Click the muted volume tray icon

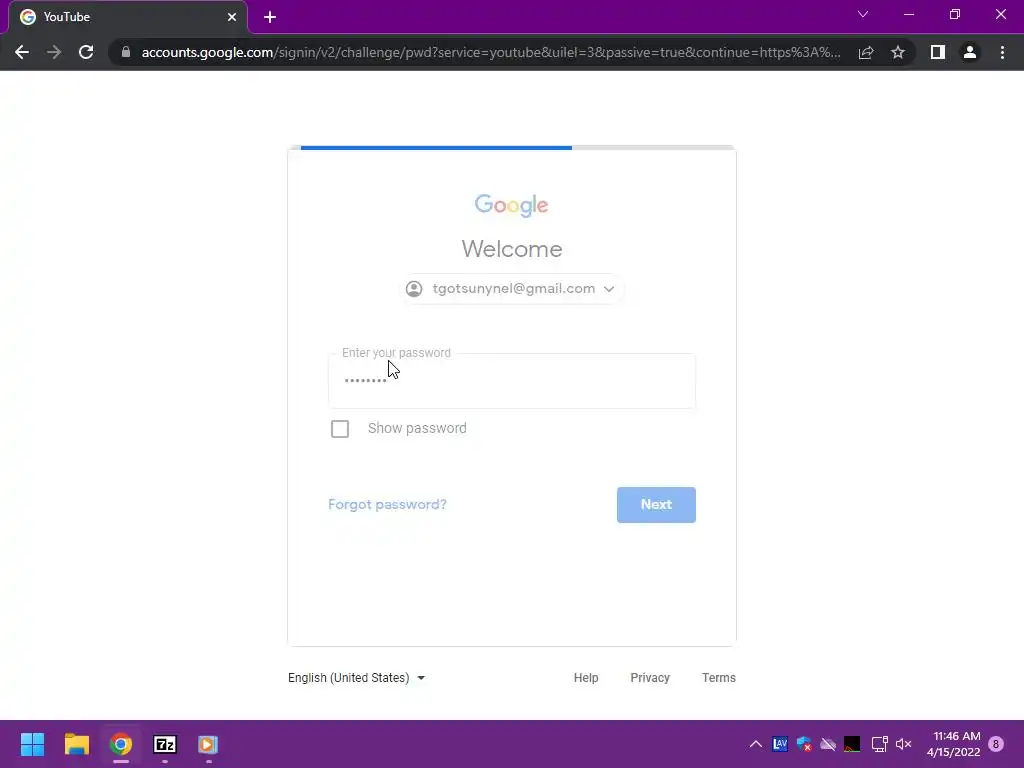[904, 744]
